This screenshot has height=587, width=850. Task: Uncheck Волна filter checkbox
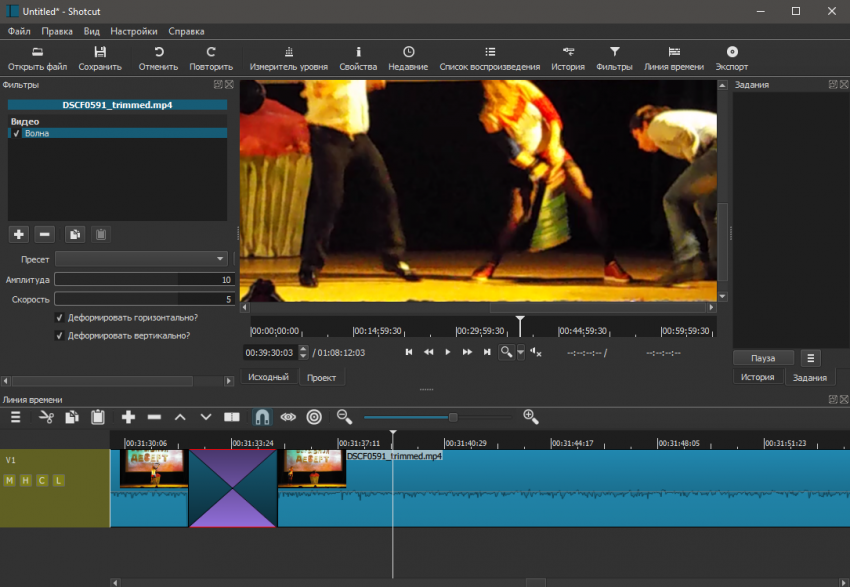[x=16, y=133]
